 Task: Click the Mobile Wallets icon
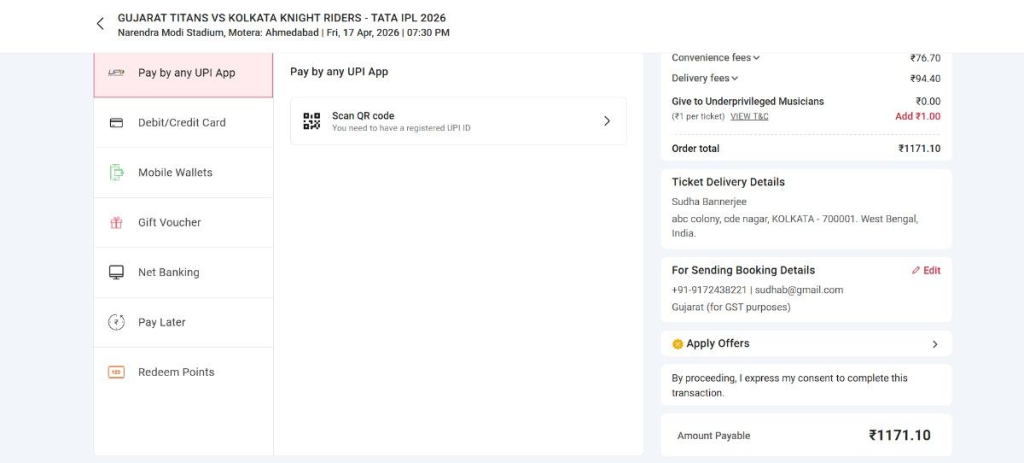coord(116,173)
